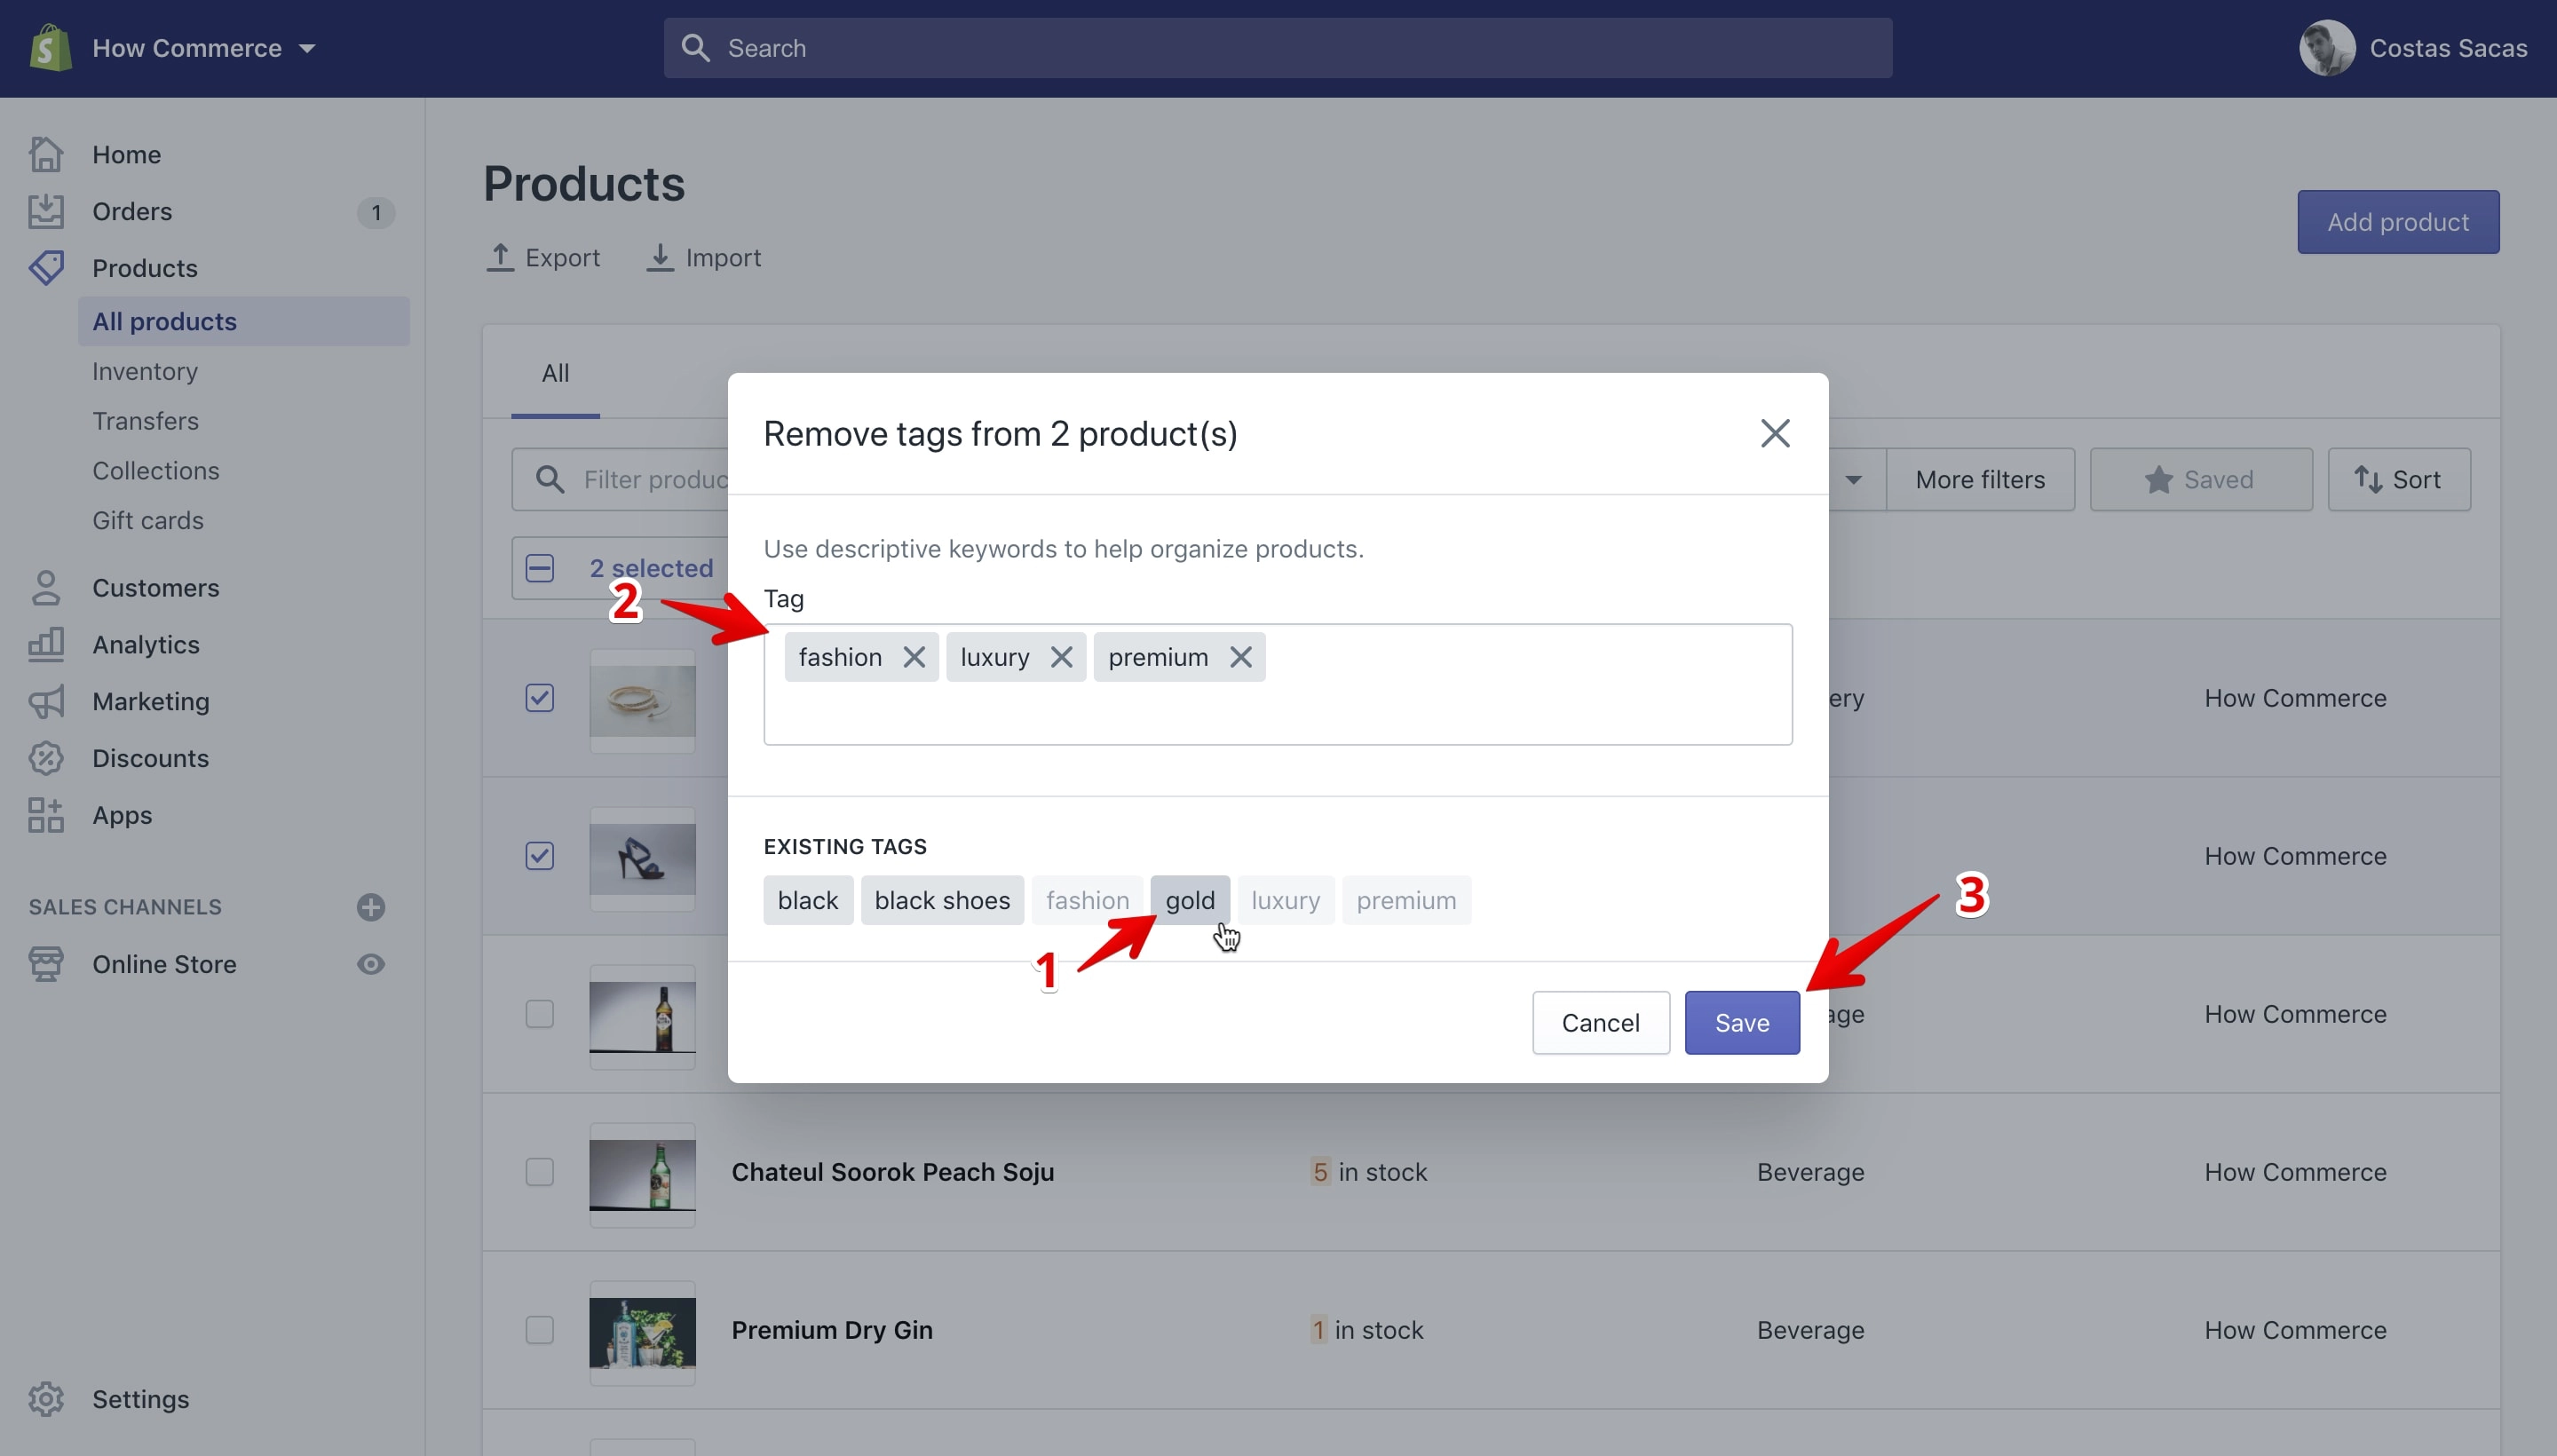Cancel the remove tags dialog
Image resolution: width=2557 pixels, height=1456 pixels.
1600,1022
